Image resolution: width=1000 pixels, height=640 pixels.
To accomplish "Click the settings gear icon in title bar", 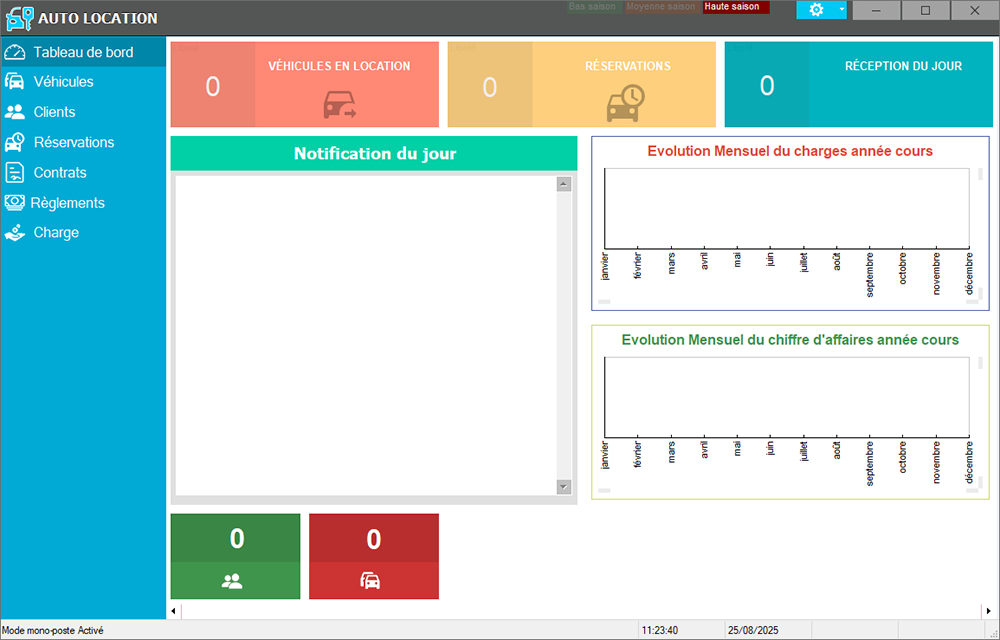I will [x=816, y=10].
